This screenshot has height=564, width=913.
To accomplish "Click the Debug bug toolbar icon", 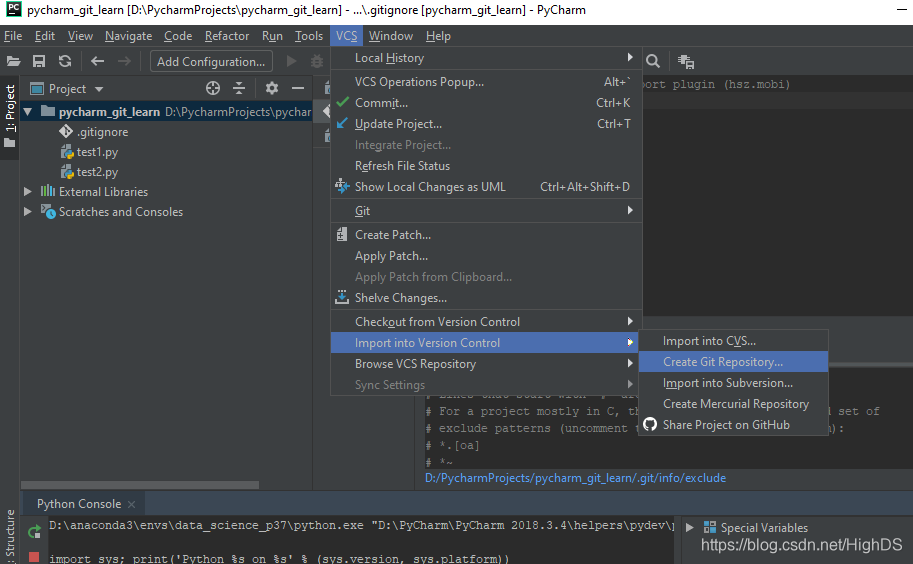I will (317, 61).
